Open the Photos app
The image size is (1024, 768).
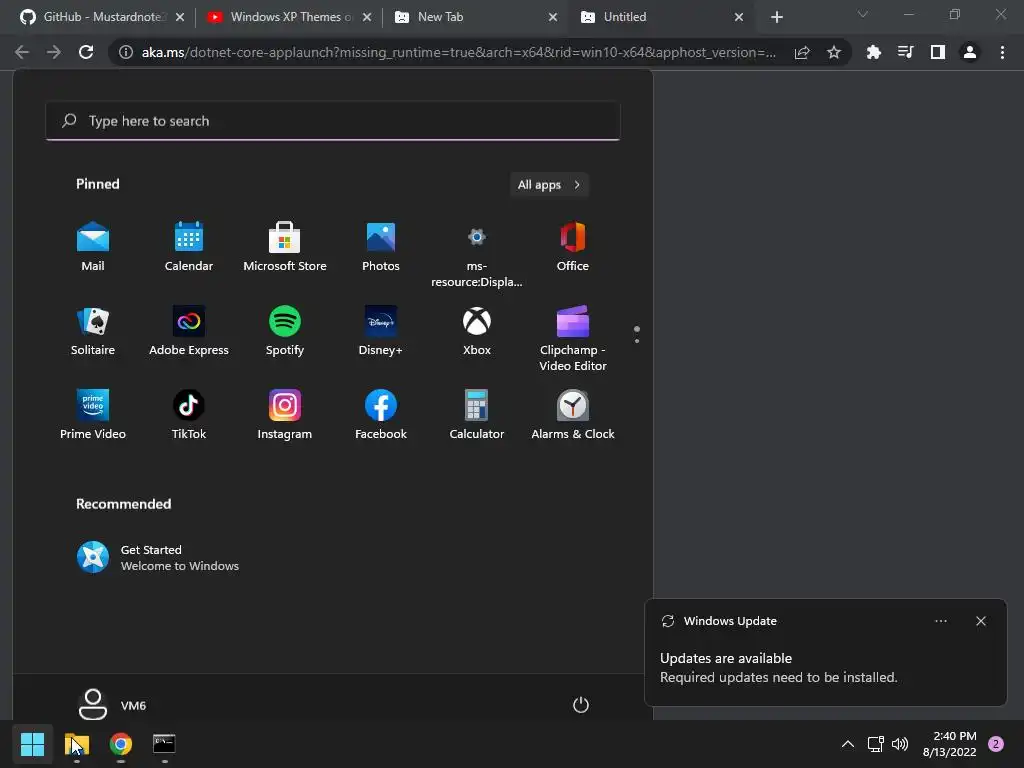click(x=381, y=247)
